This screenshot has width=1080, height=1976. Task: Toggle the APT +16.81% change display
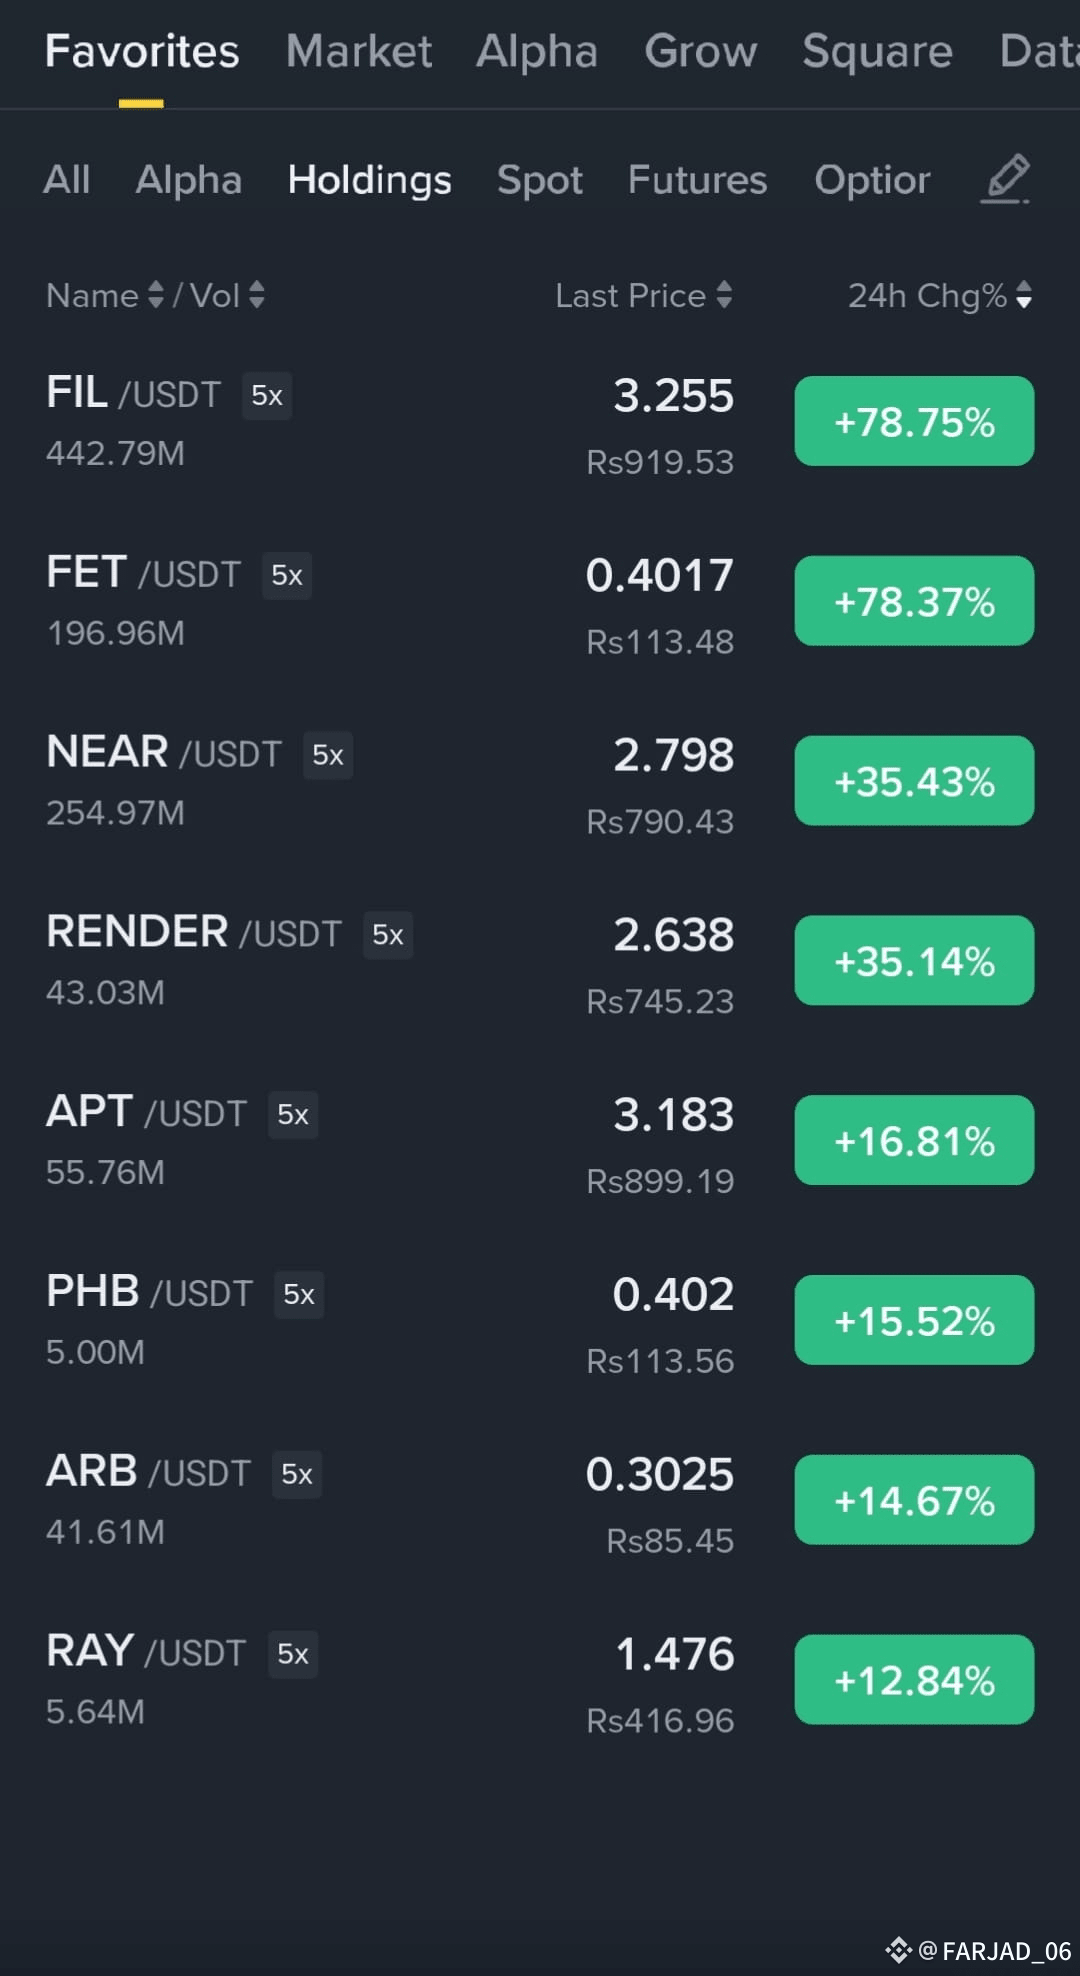(x=914, y=1140)
